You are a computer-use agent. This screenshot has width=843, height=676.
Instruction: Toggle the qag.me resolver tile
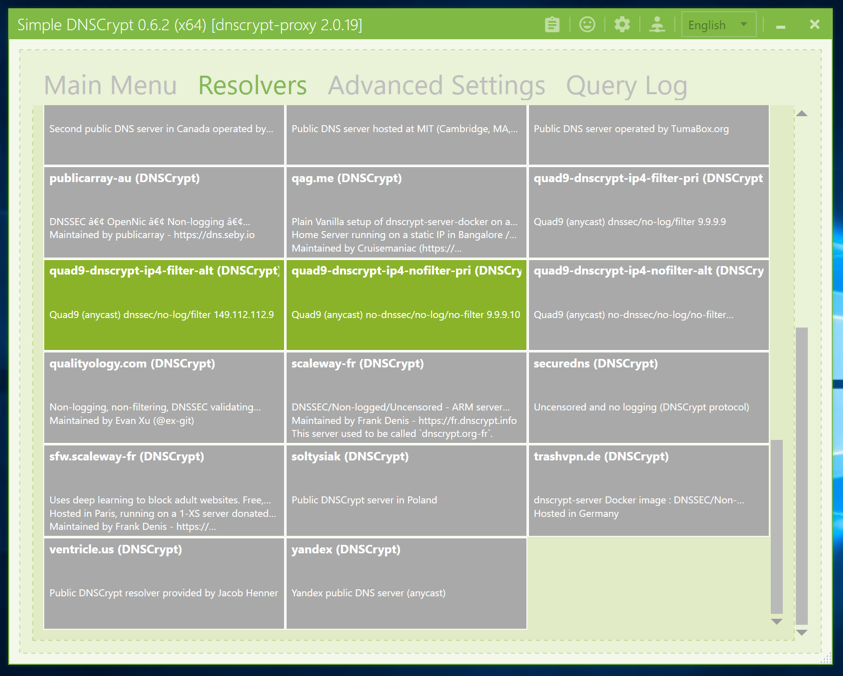coord(406,212)
